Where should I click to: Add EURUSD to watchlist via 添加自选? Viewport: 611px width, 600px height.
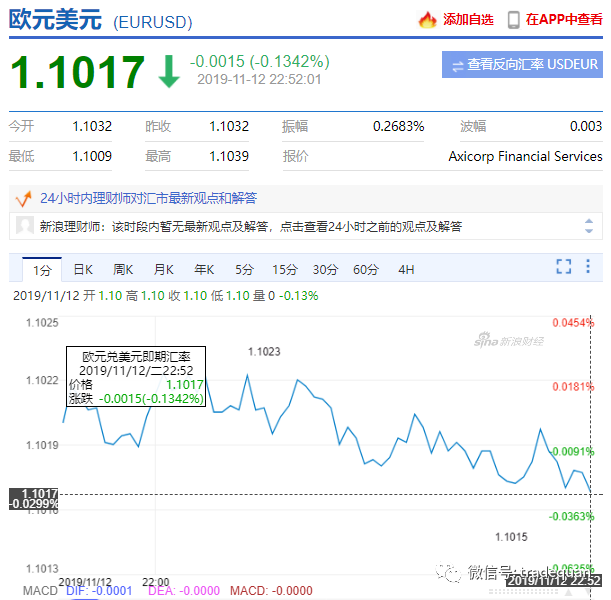point(468,19)
